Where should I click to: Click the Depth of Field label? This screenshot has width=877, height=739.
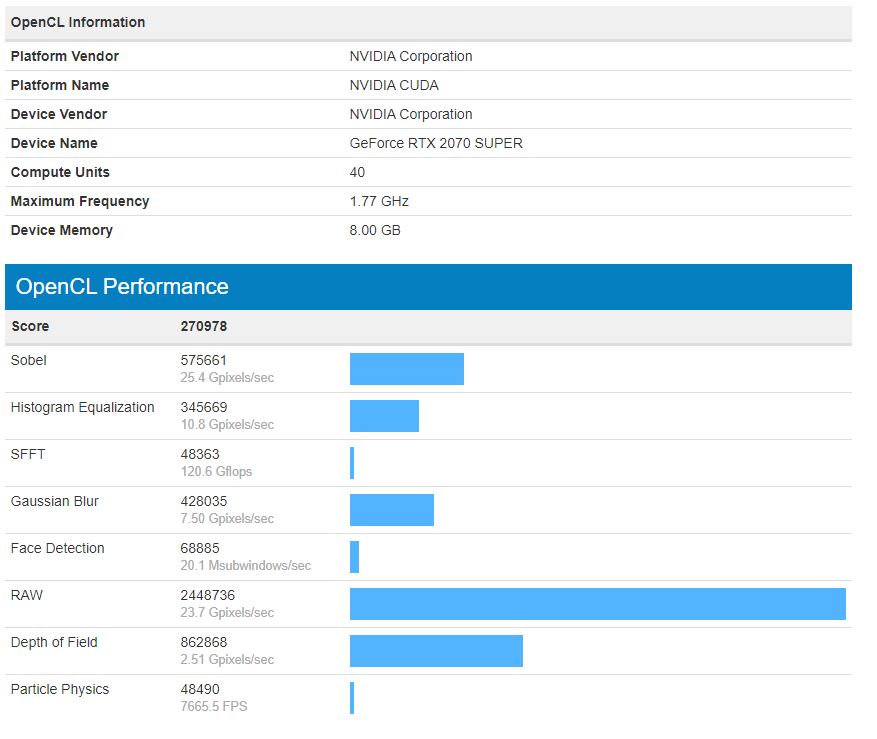tap(54, 643)
